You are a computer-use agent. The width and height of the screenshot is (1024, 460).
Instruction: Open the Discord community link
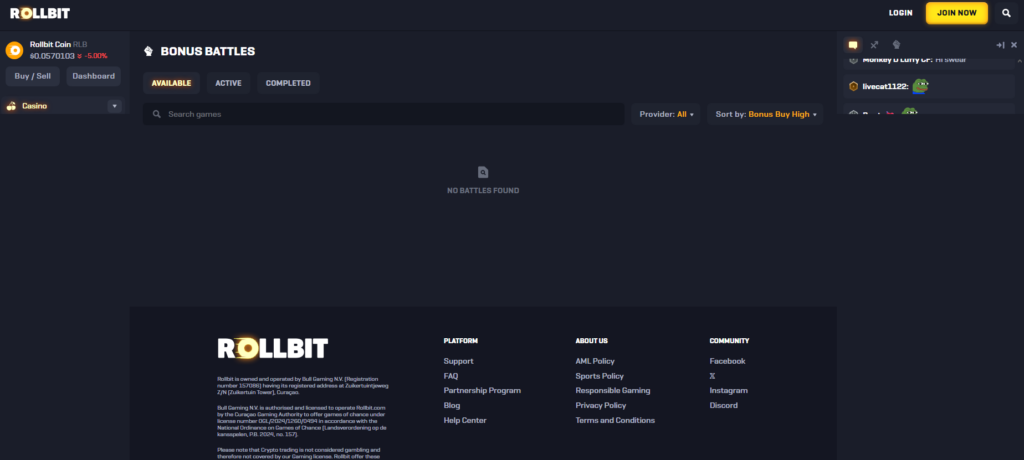pos(724,406)
